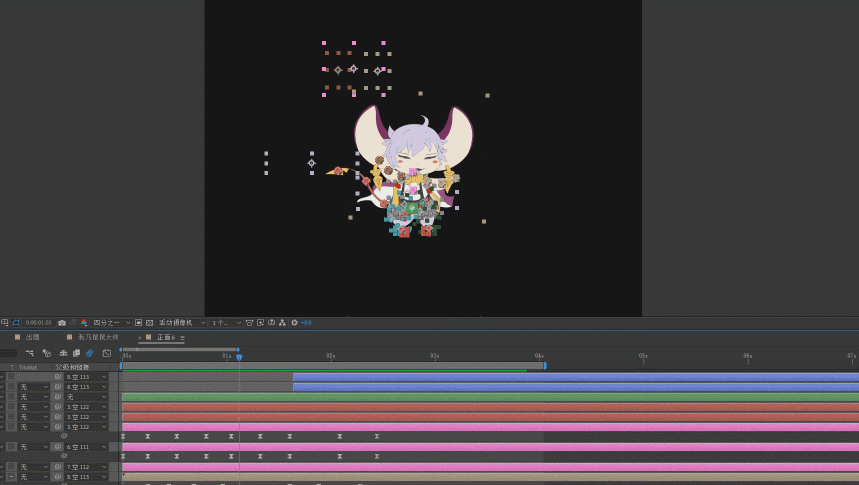Image resolution: width=859 pixels, height=485 pixels.
Task: Open the 8.空 113 parent dropdown in bottom row
Action: point(86,477)
